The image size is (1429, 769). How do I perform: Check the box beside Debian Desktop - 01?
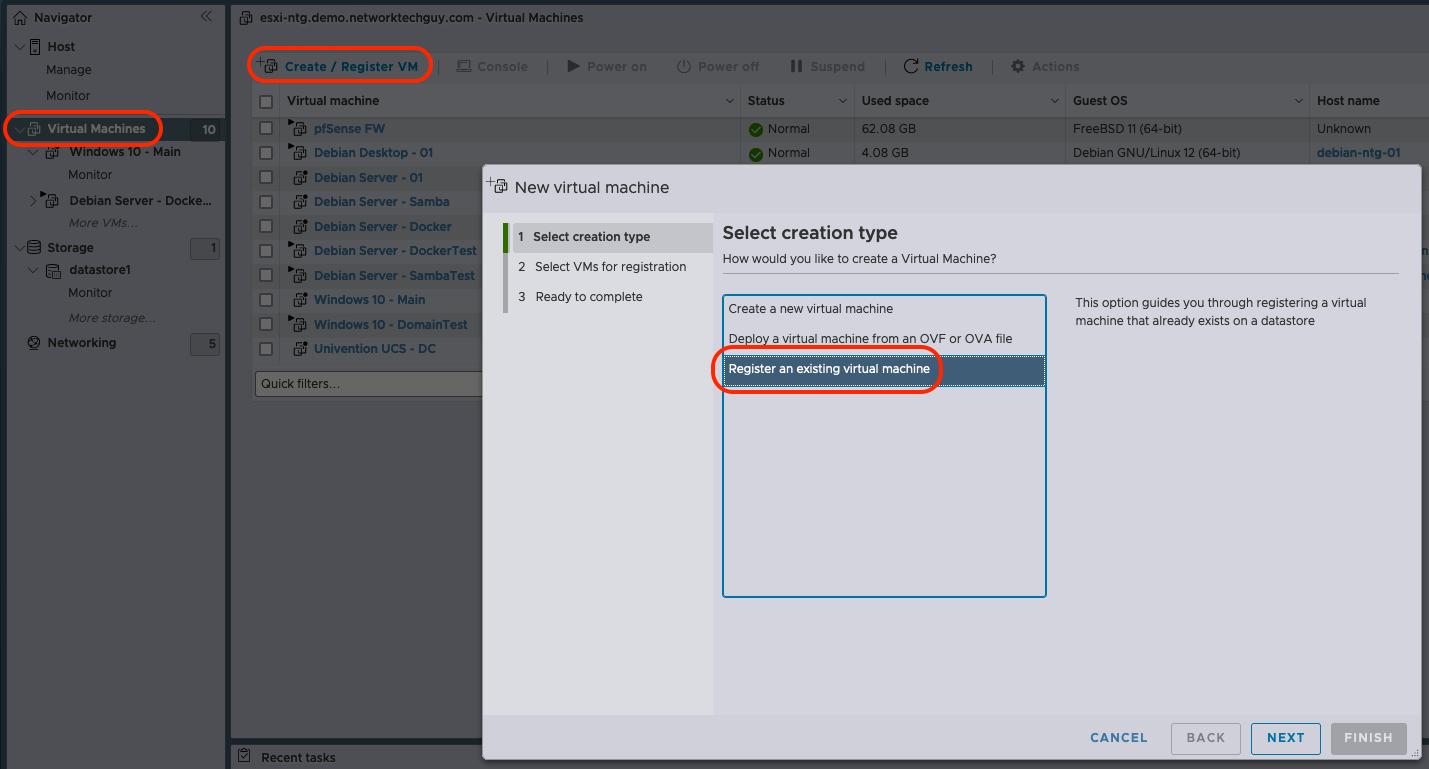click(x=266, y=153)
